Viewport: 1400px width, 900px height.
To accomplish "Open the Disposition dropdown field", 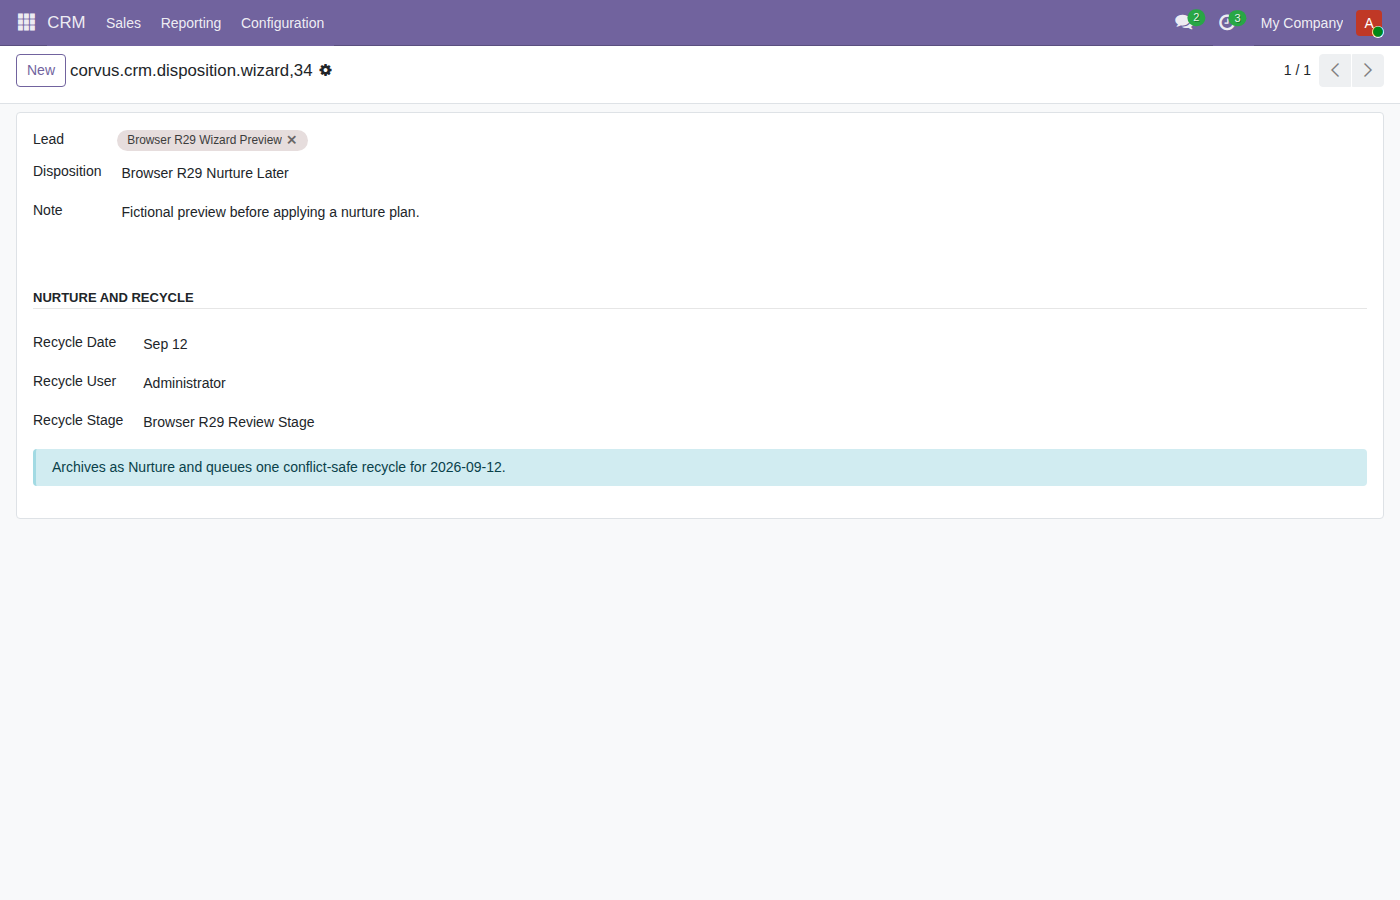I will [743, 173].
